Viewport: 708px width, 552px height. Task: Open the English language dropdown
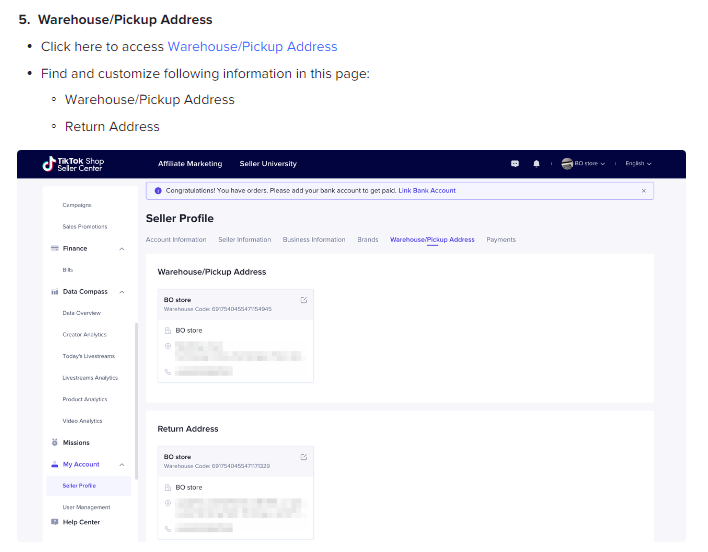638,164
